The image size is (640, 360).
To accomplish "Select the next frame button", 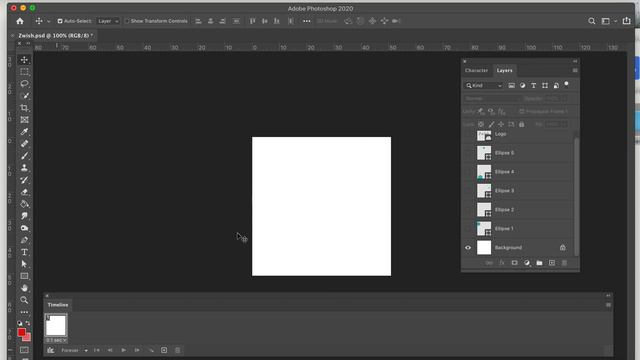I will 137,350.
